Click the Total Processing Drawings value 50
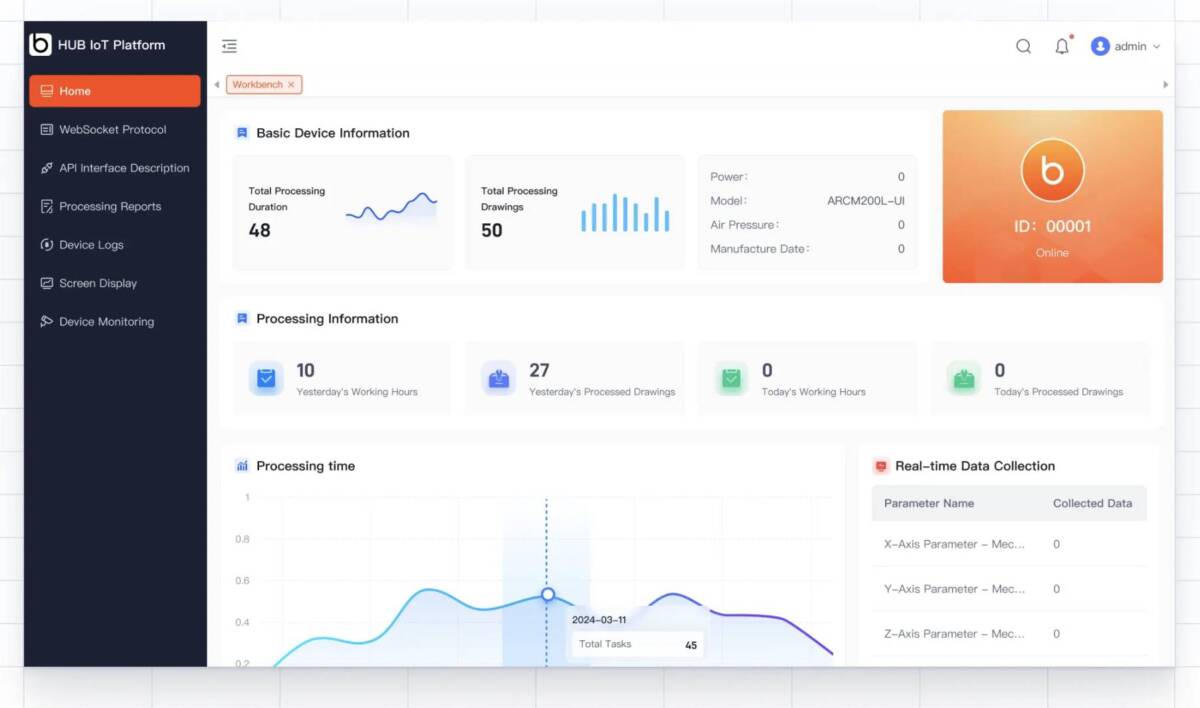 pyautogui.click(x=492, y=230)
